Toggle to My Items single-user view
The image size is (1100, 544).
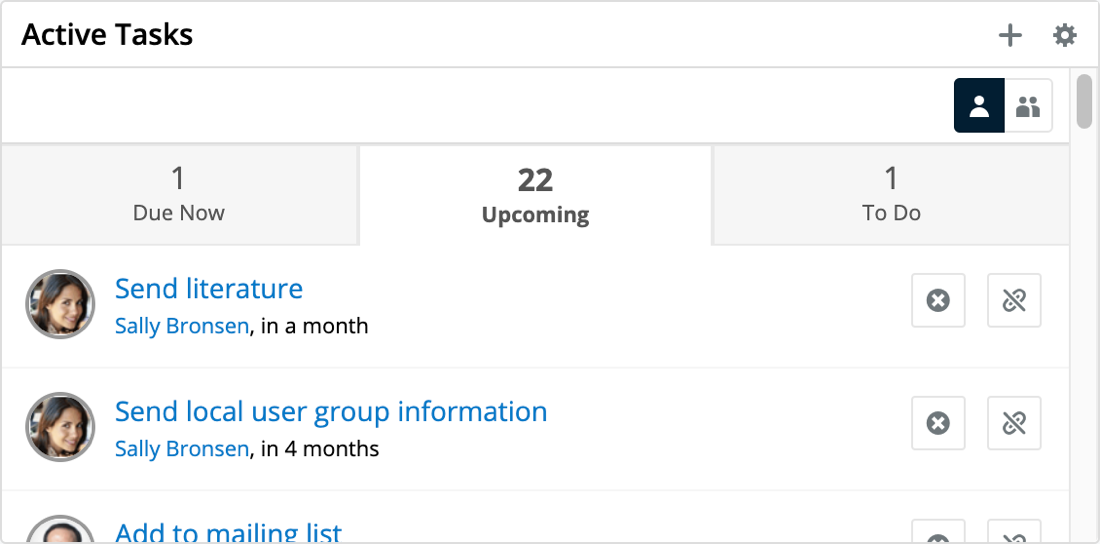point(979,106)
